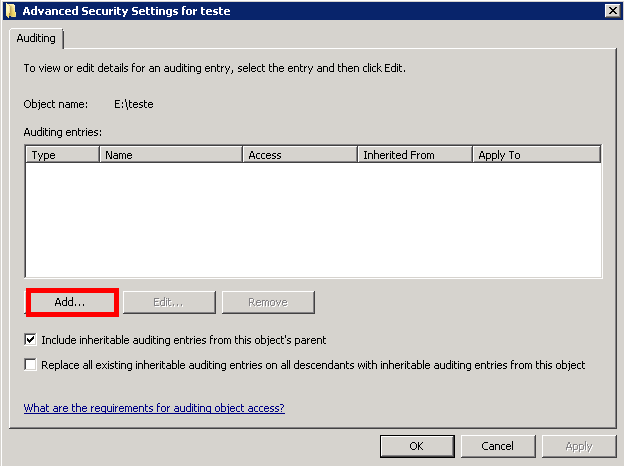Uncheck Include inheritable auditing entries from parent
The height and width of the screenshot is (466, 624).
tap(31, 340)
